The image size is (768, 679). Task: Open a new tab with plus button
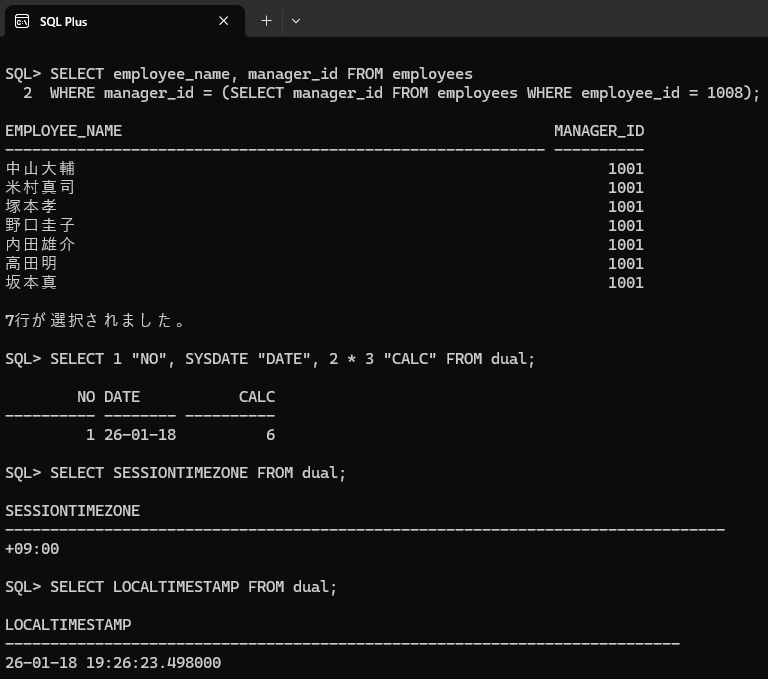click(266, 21)
